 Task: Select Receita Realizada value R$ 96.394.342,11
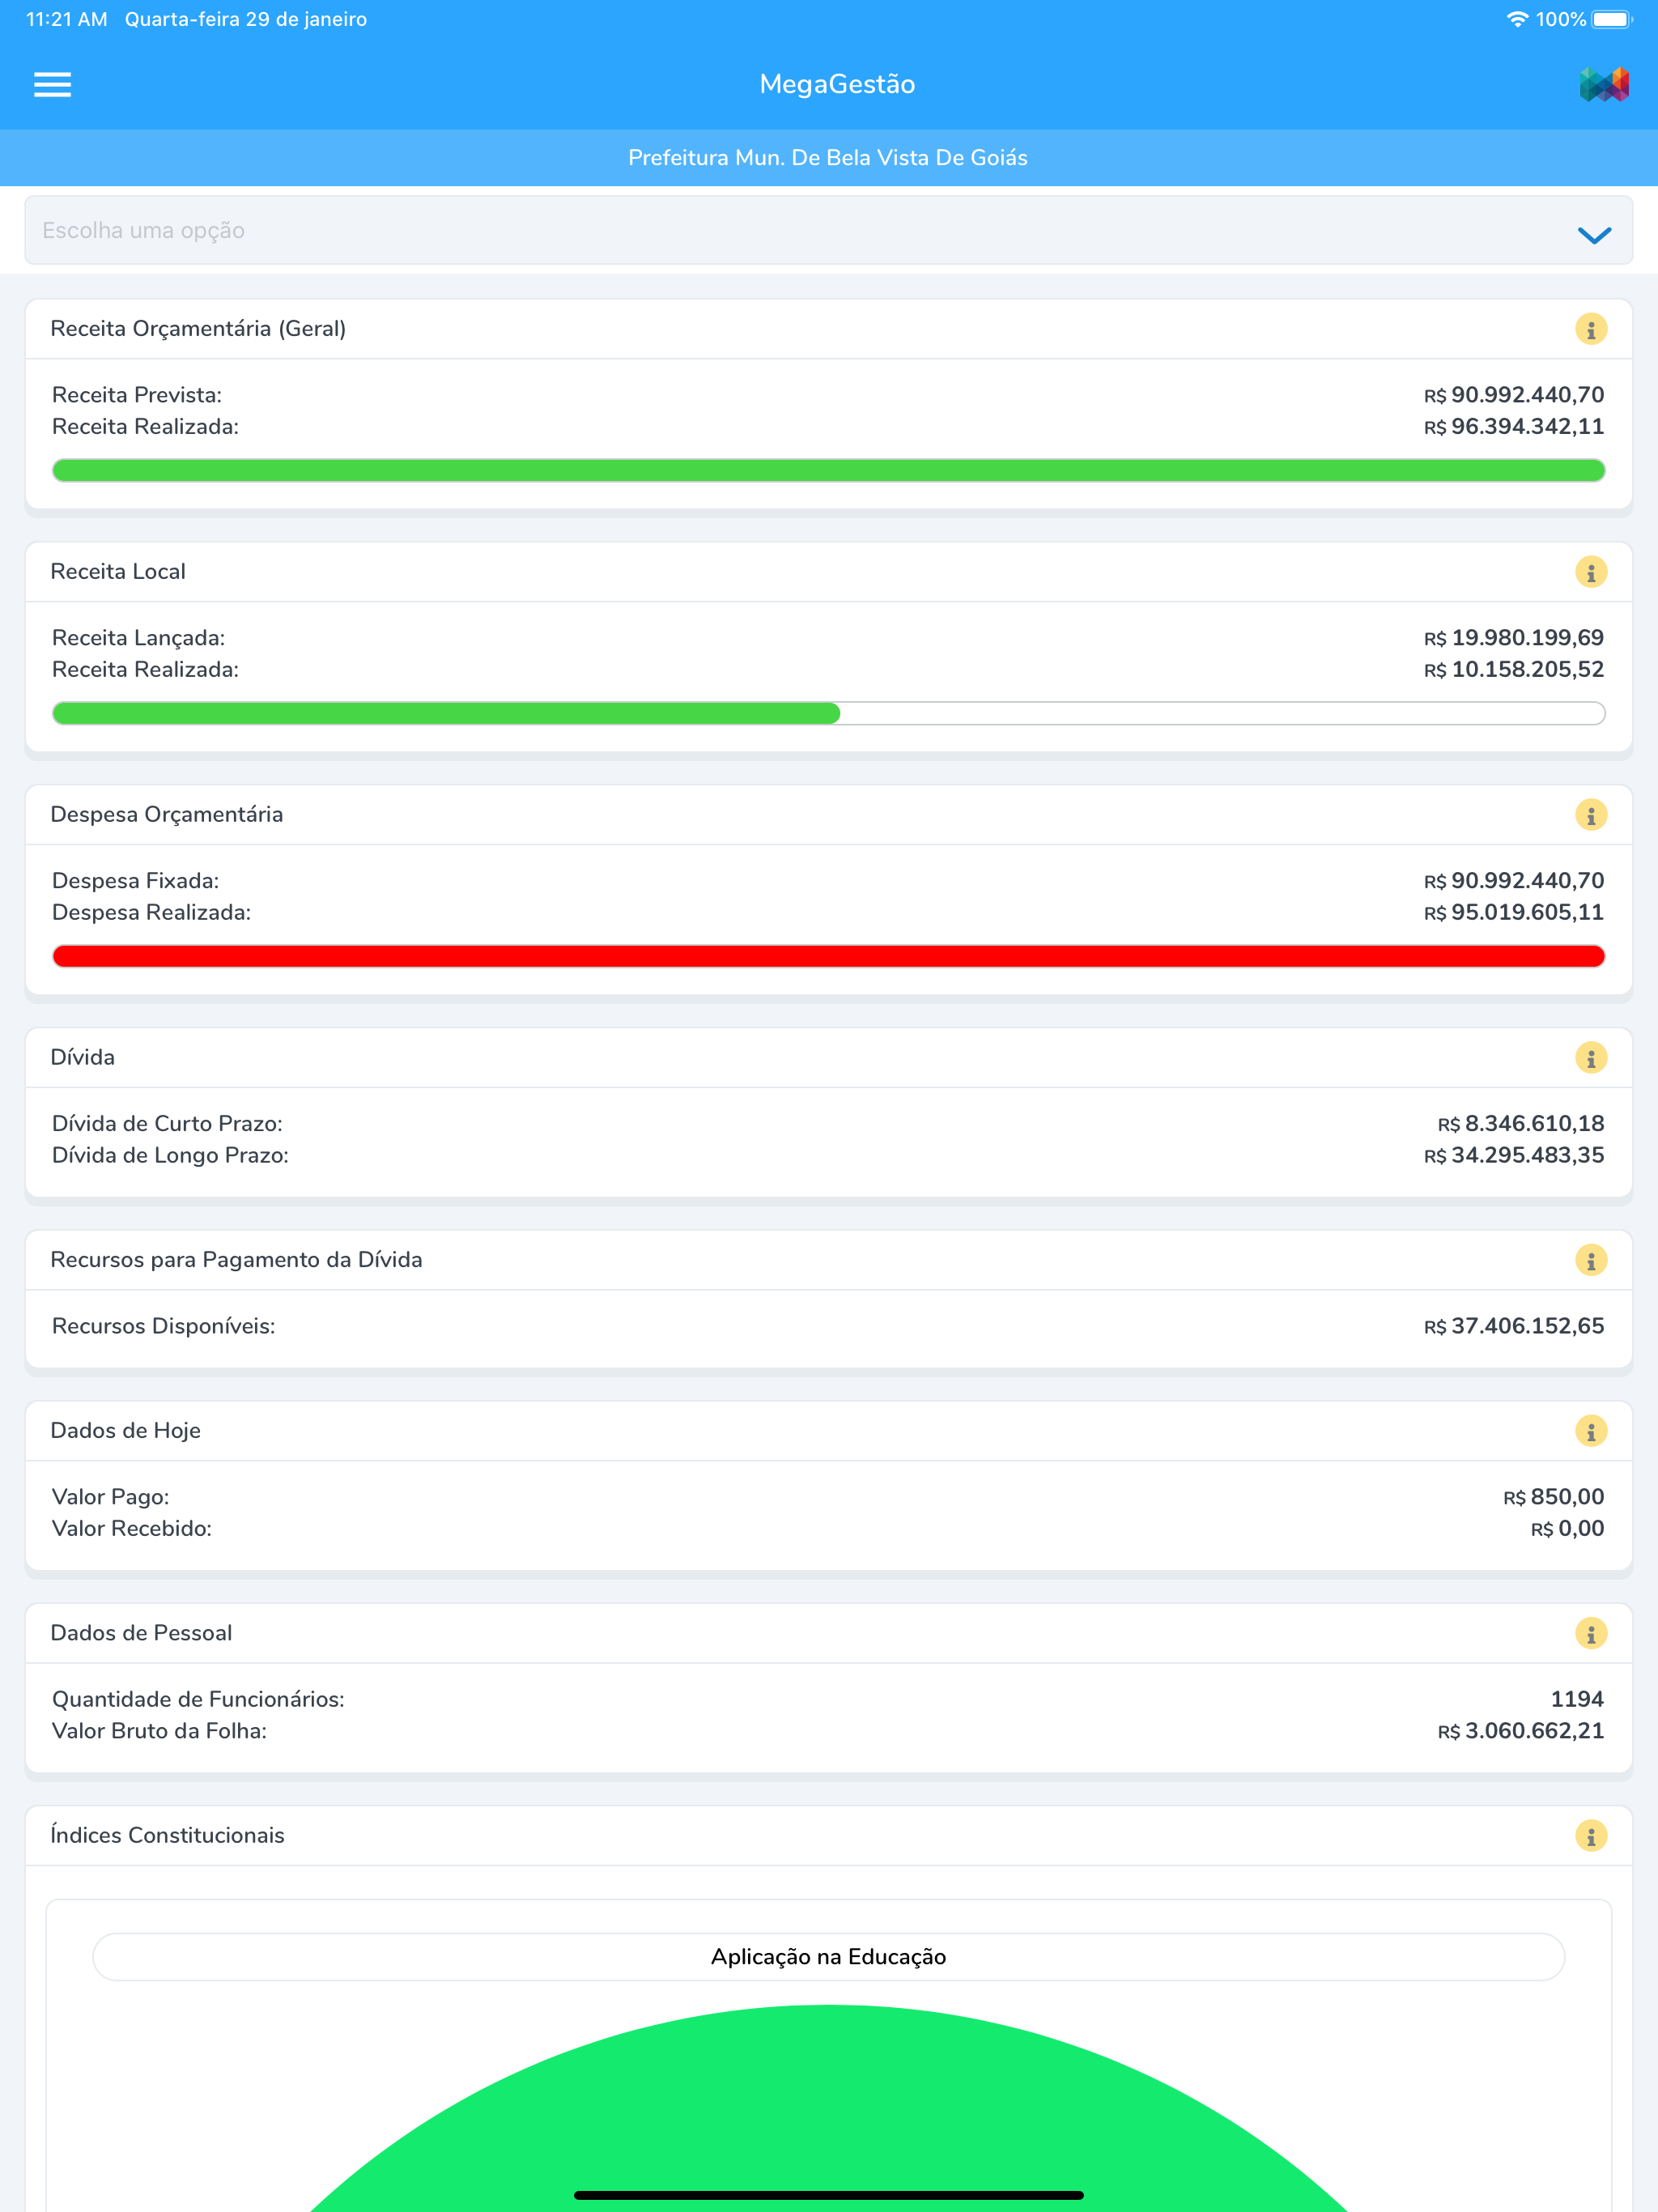point(1514,427)
